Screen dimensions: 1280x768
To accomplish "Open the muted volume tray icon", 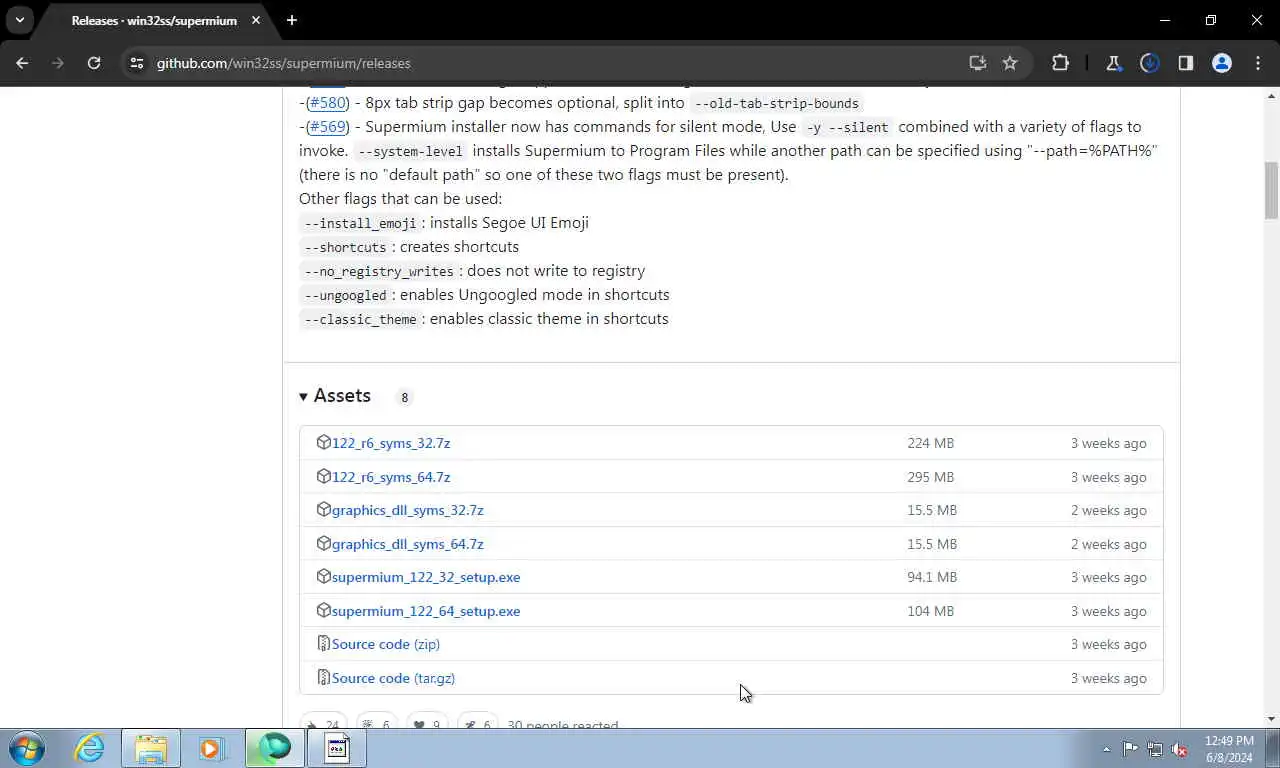I will [1179, 749].
